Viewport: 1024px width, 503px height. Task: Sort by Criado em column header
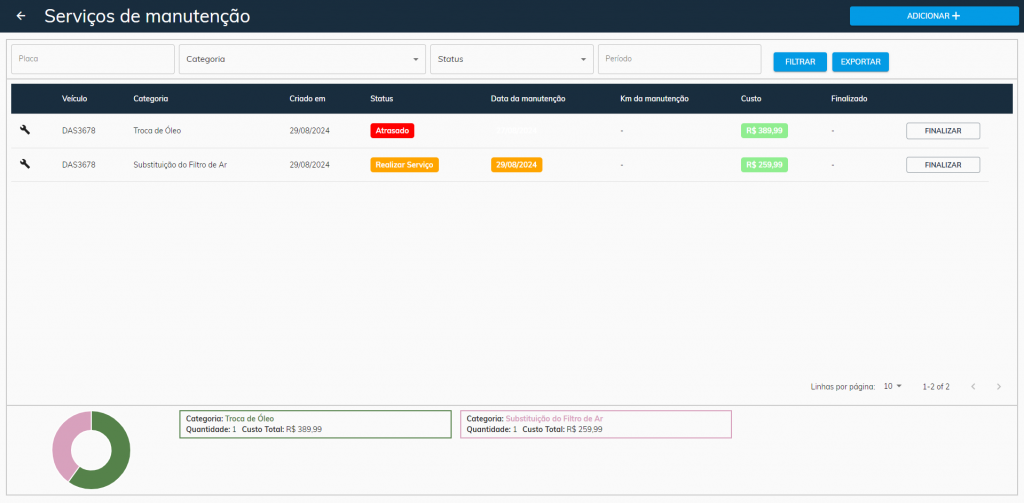tap(307, 99)
